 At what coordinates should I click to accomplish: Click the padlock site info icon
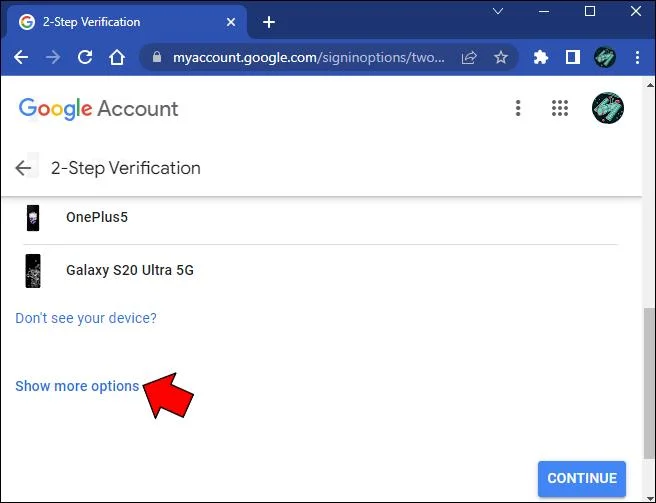(157, 57)
